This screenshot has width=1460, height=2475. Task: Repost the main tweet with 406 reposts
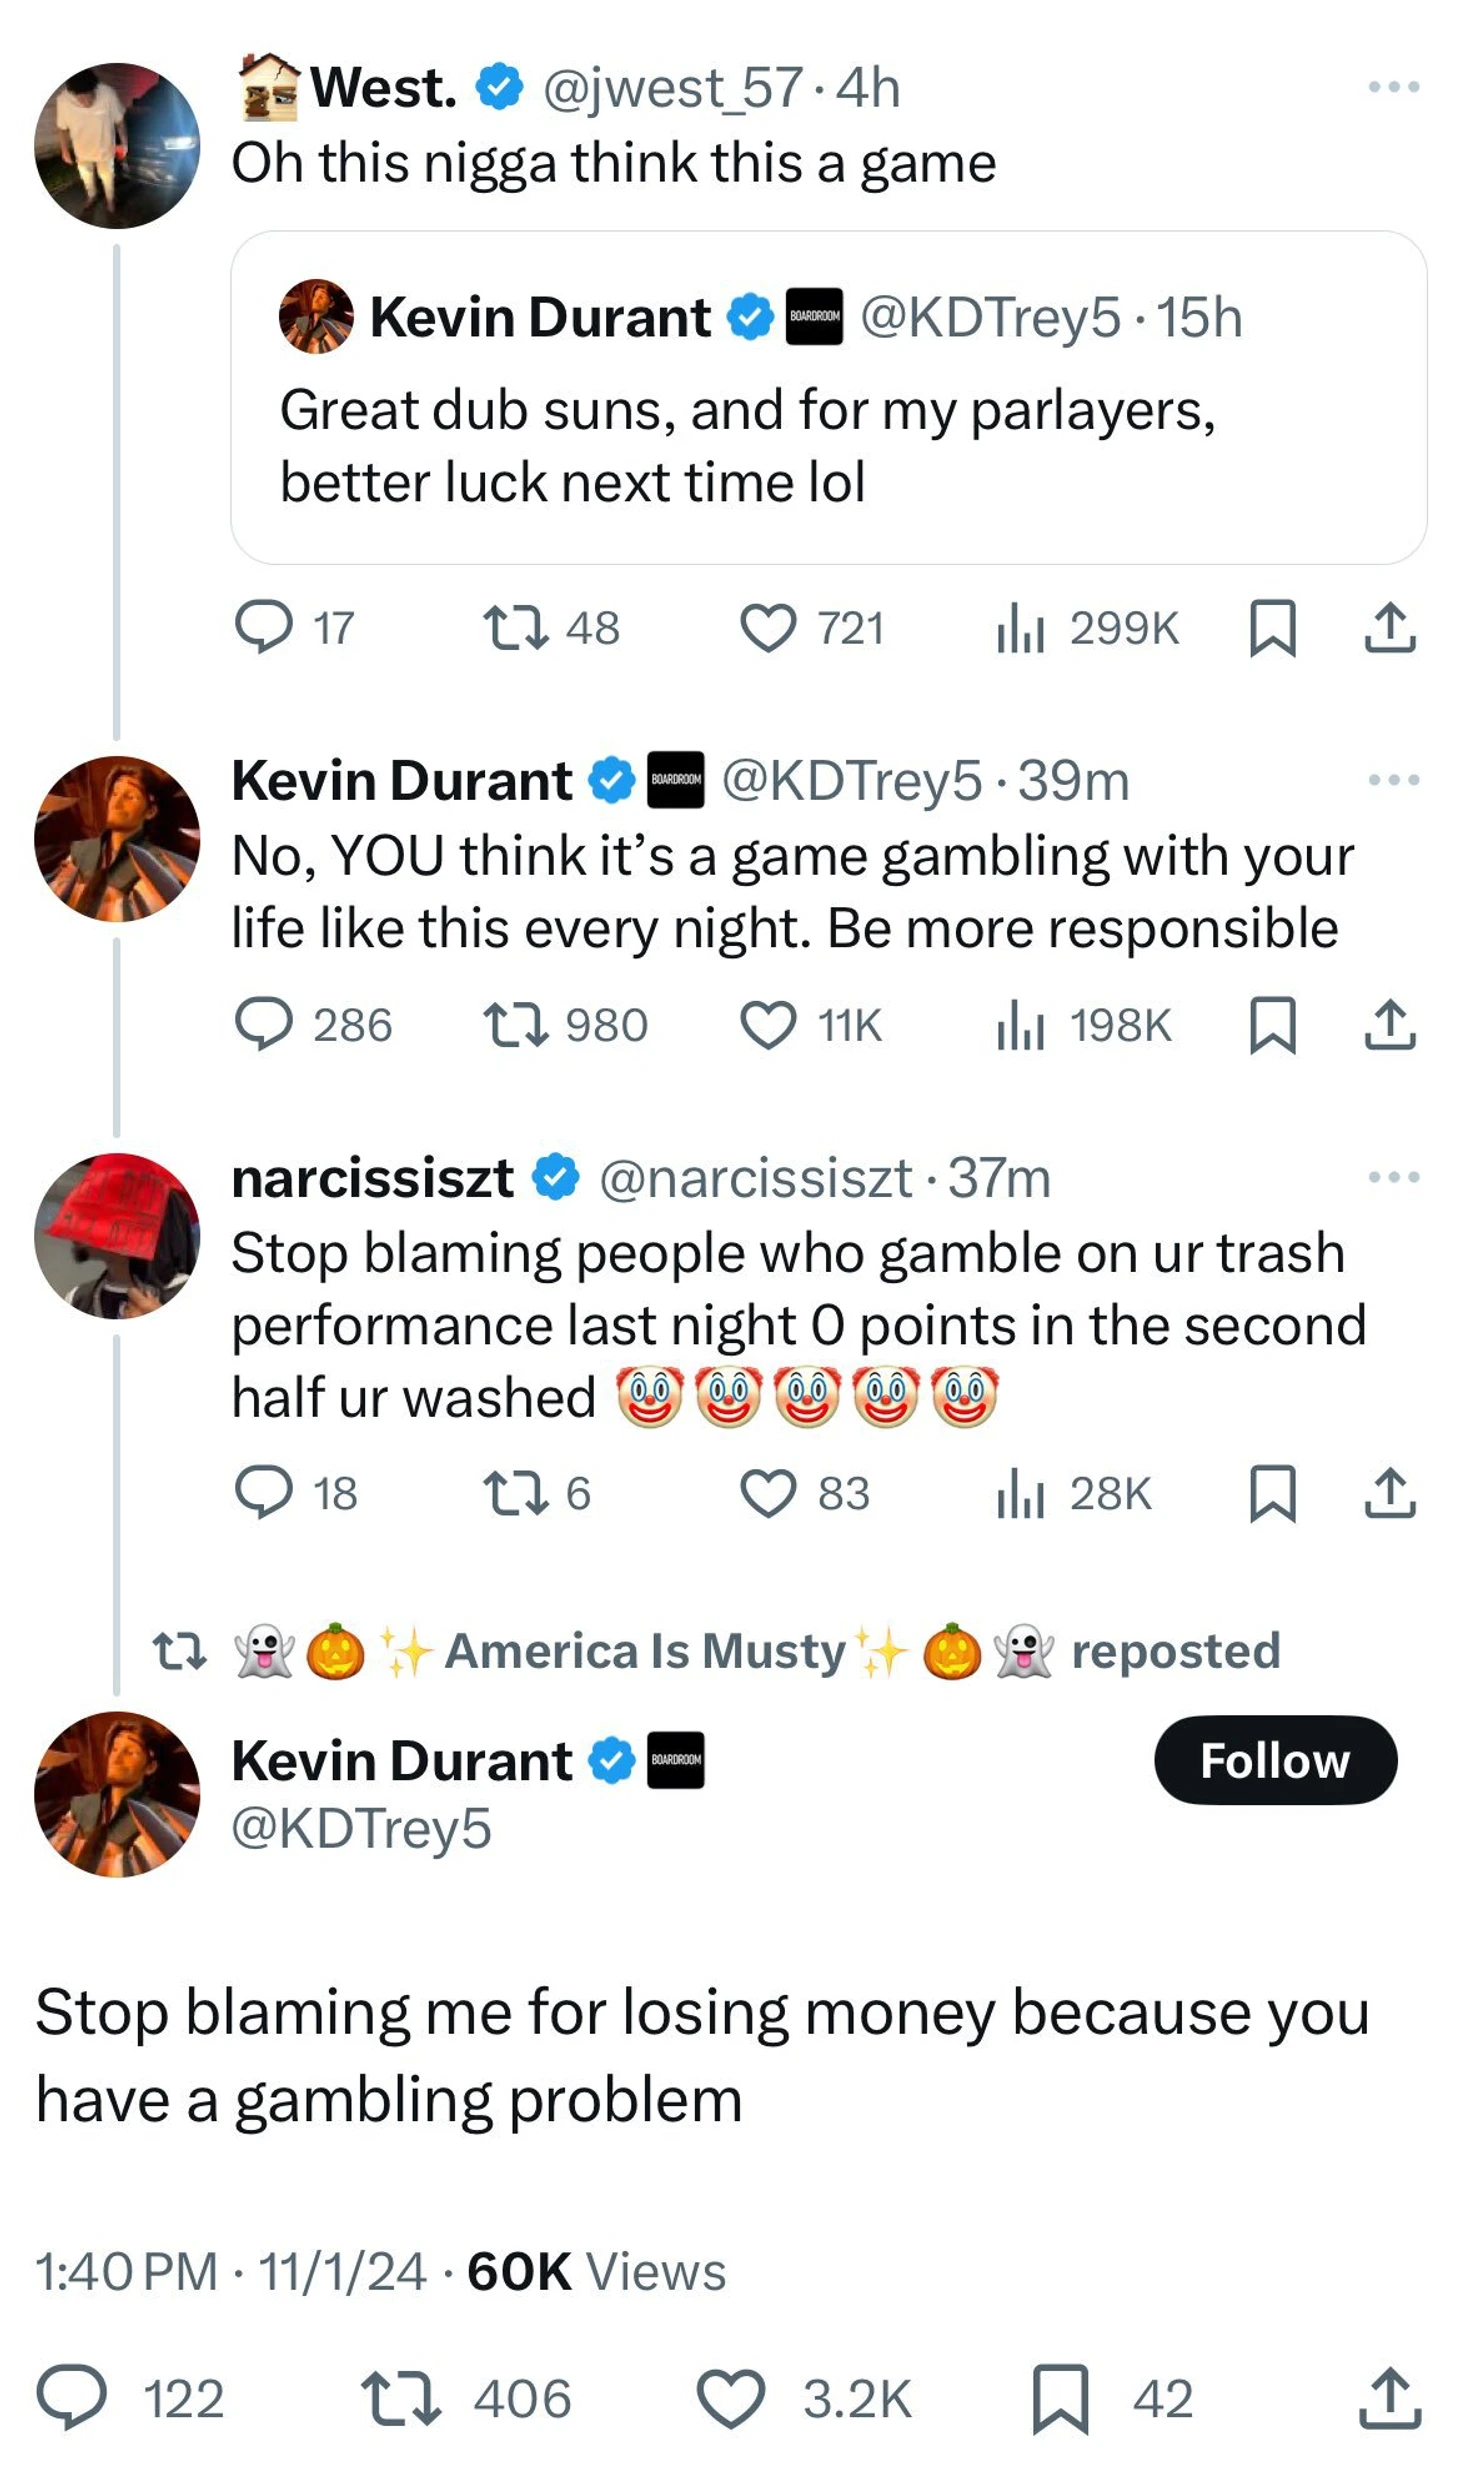400,2397
